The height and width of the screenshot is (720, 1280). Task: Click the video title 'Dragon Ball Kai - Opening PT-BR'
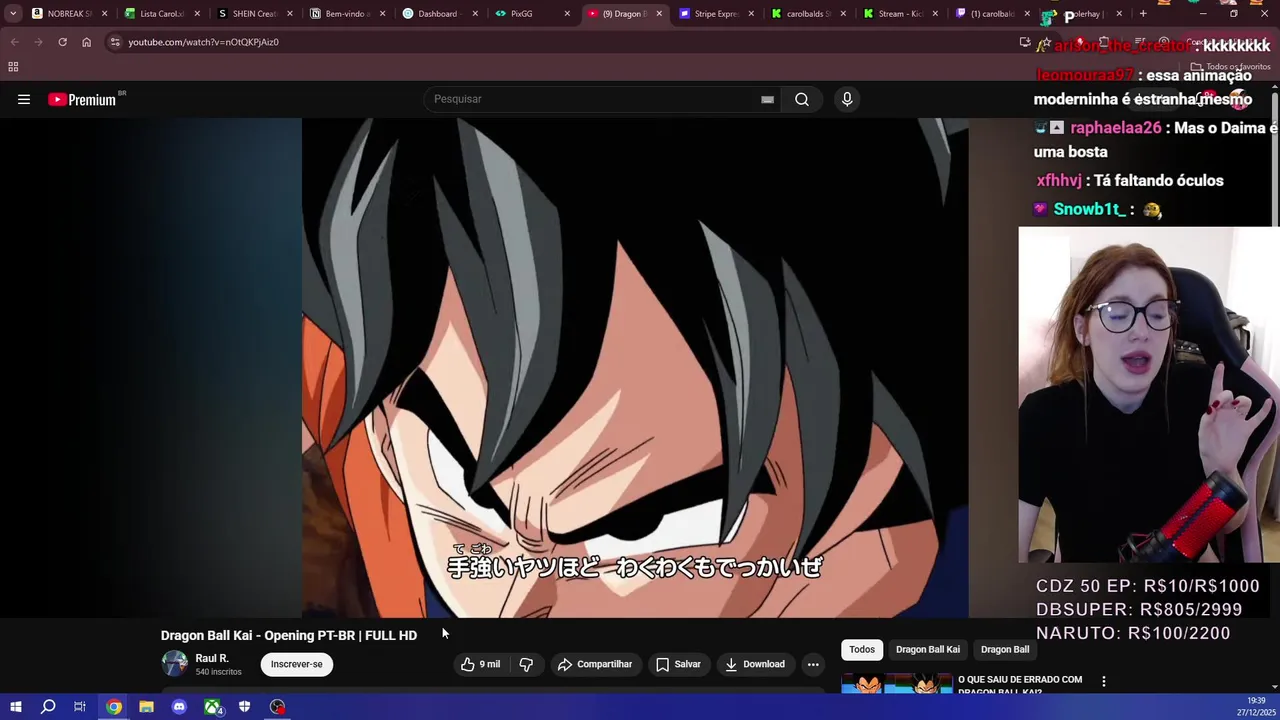(289, 635)
